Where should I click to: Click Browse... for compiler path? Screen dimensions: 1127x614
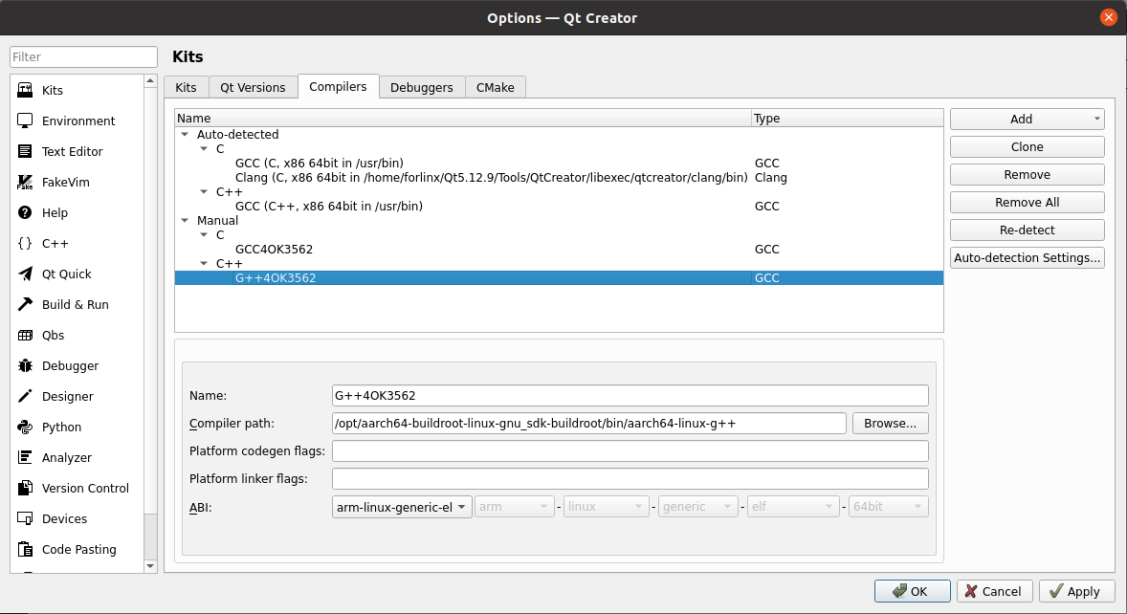click(x=890, y=423)
